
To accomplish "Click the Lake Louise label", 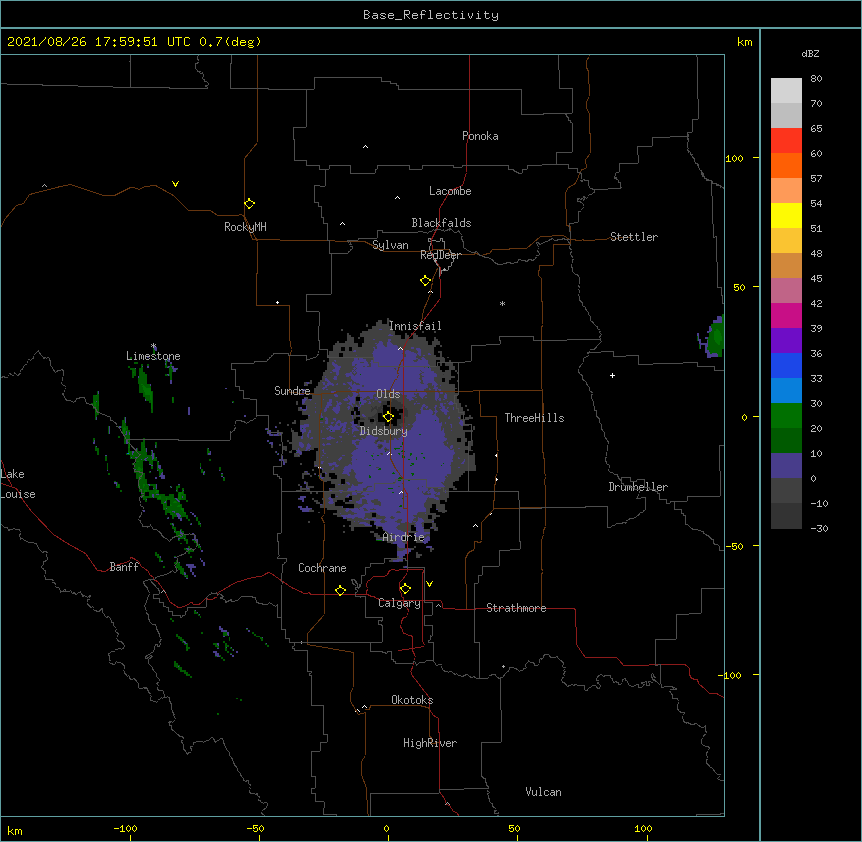I will tap(18, 484).
